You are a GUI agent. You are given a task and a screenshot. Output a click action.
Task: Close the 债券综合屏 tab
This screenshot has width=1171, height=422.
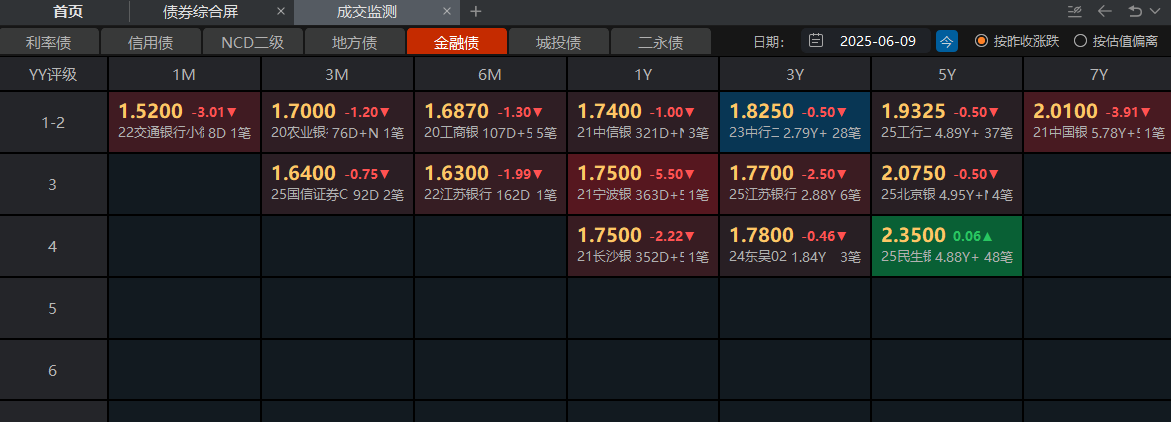click(x=280, y=12)
